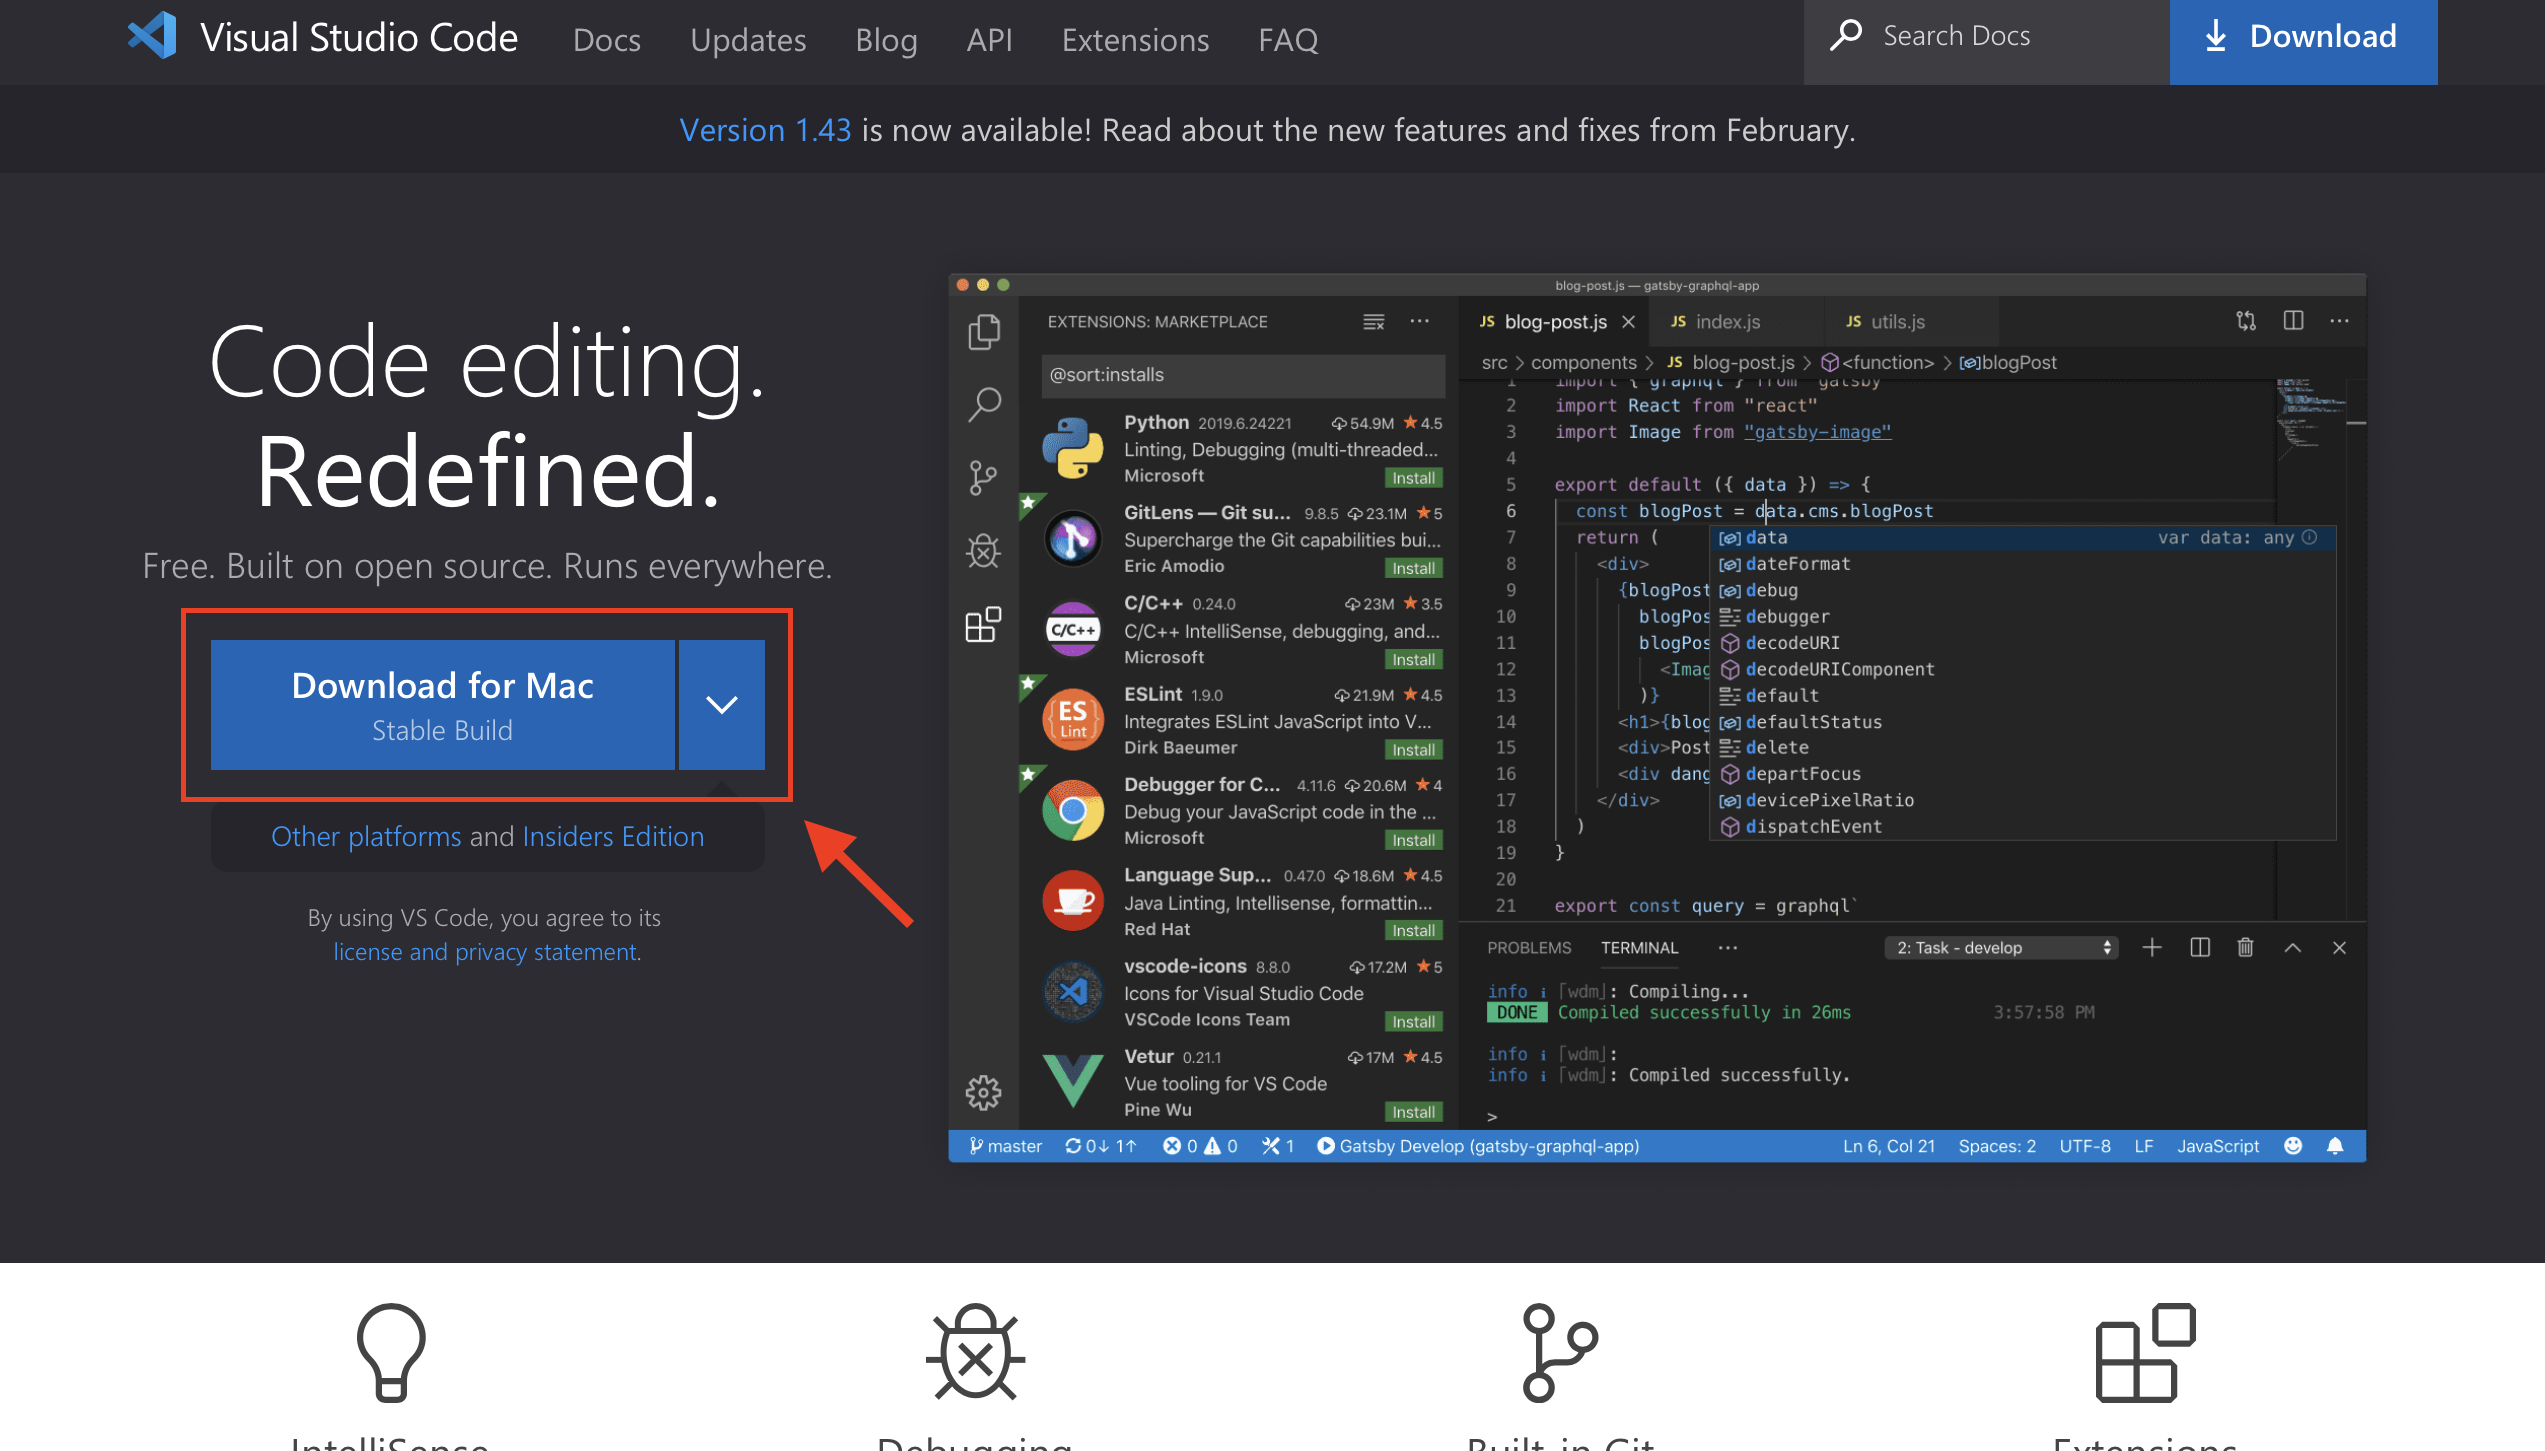Click the feedback smiley icon in status bar
The width and height of the screenshot is (2545, 1451).
coord(2294,1146)
